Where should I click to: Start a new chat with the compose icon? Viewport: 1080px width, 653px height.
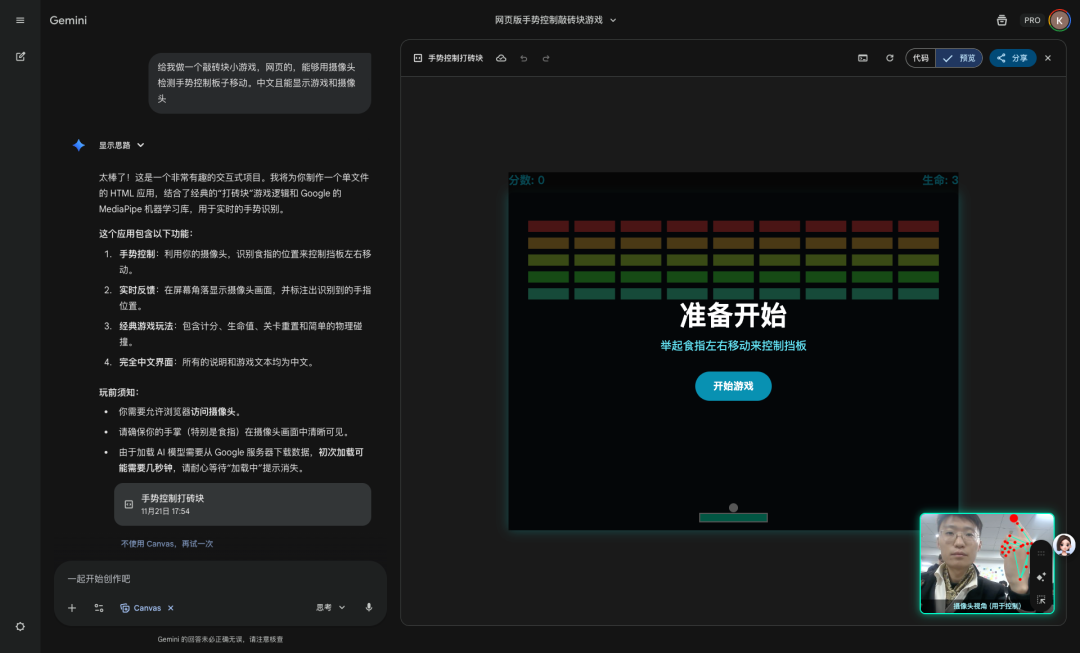[20, 56]
